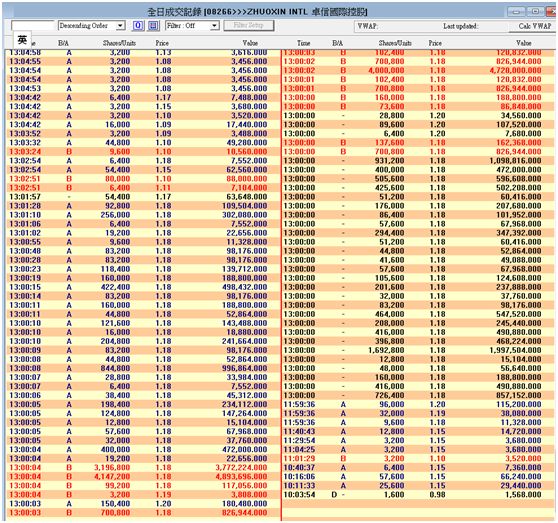Click the share quantity 422,400

pos(115,287)
